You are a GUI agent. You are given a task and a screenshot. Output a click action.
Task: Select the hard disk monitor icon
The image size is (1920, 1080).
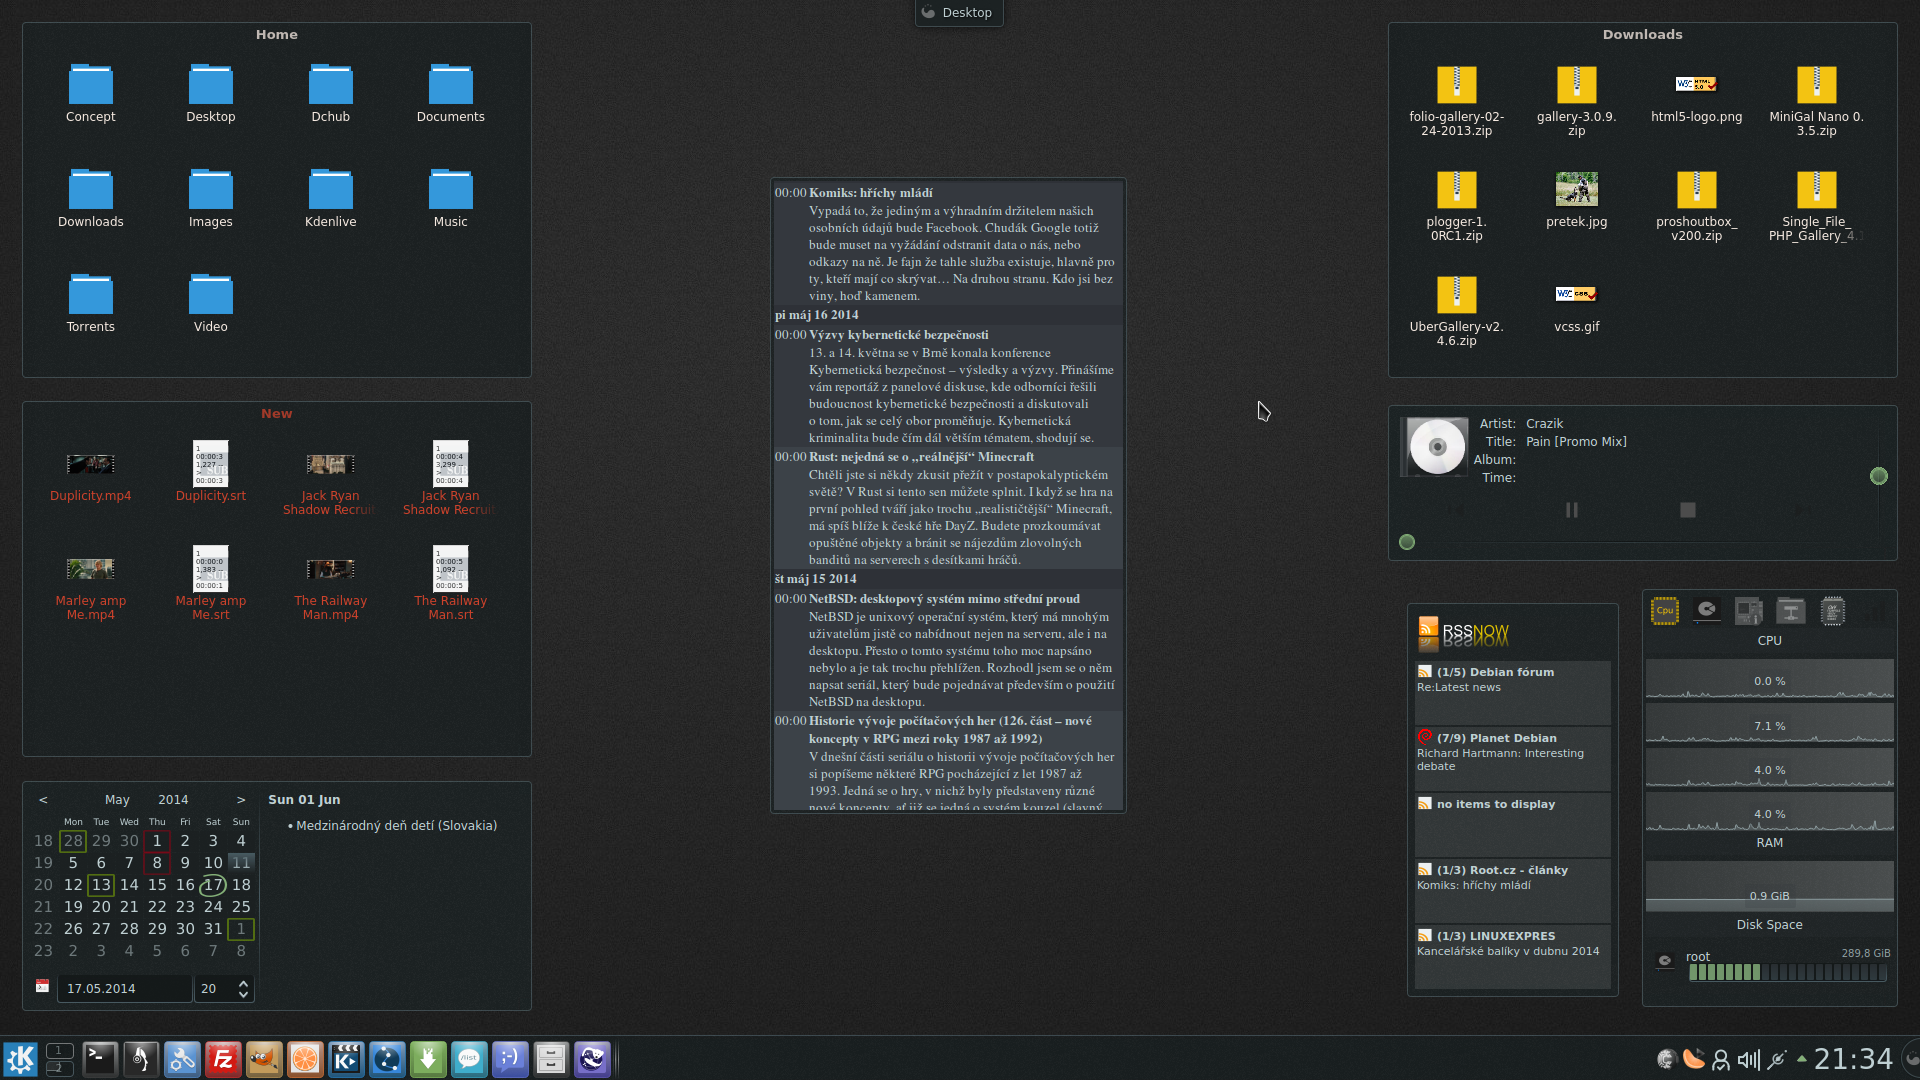point(1707,611)
